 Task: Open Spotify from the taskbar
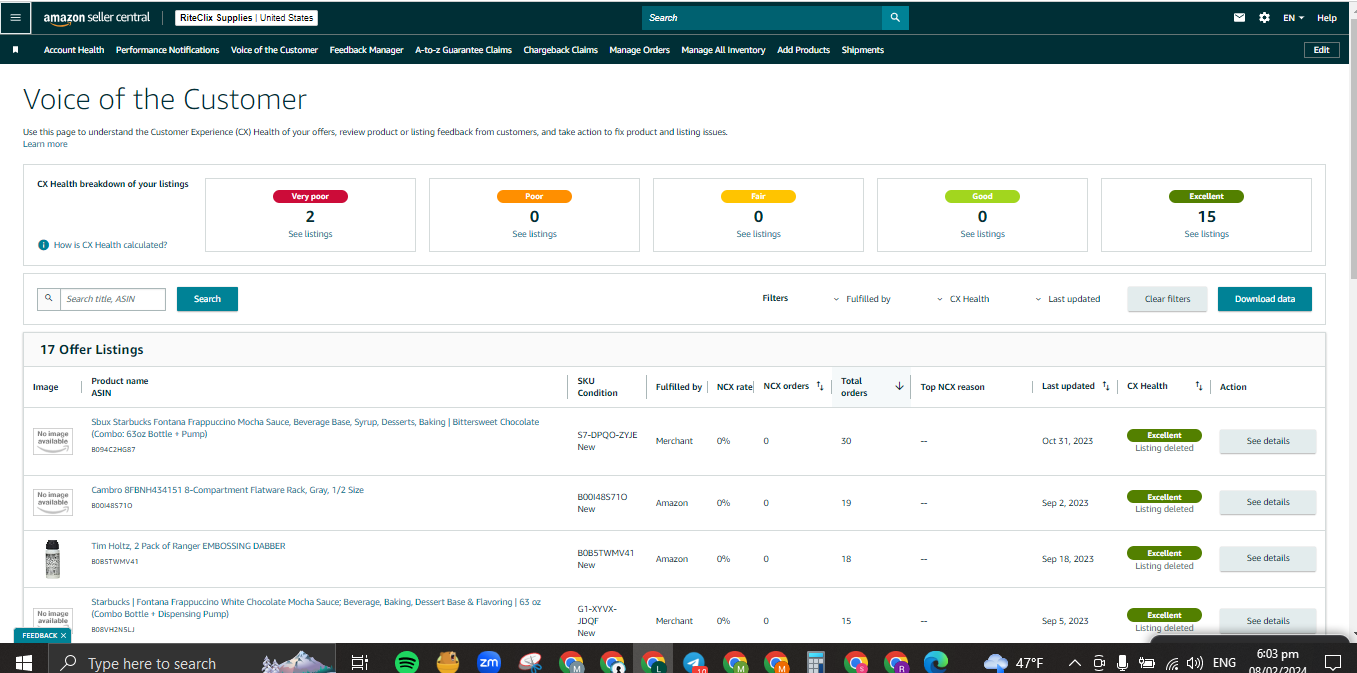coord(406,662)
